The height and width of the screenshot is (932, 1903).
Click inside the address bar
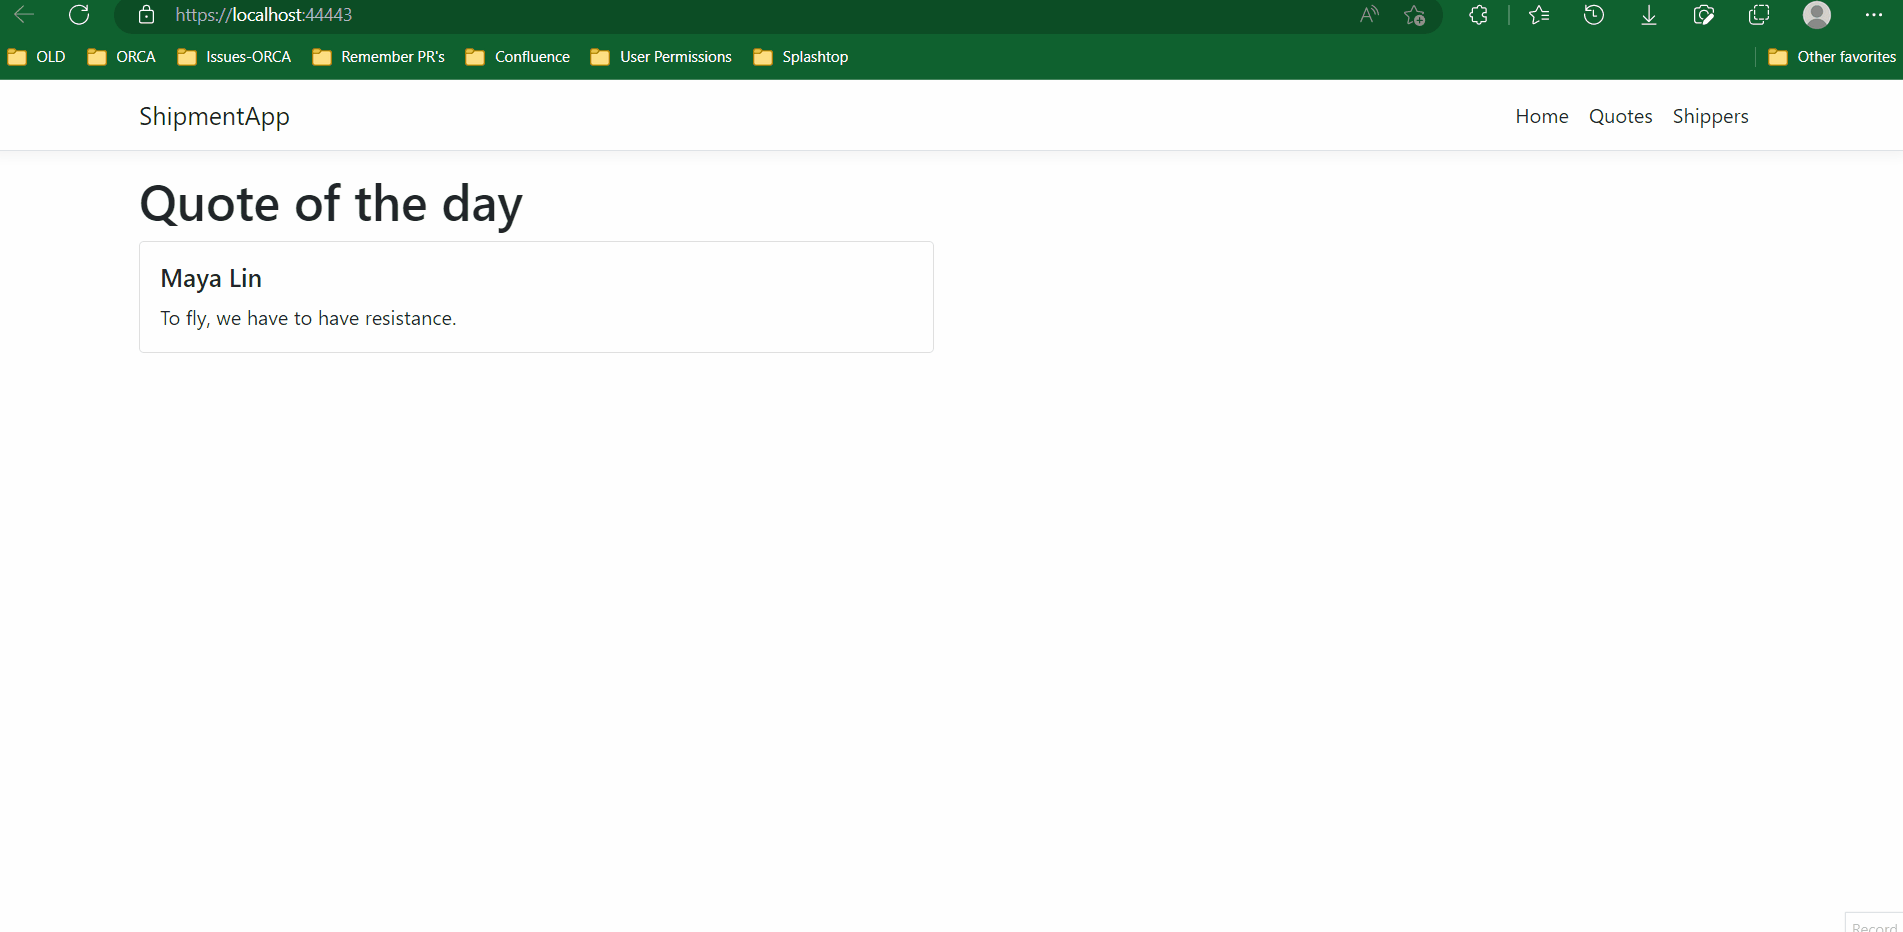pyautogui.click(x=600, y=15)
